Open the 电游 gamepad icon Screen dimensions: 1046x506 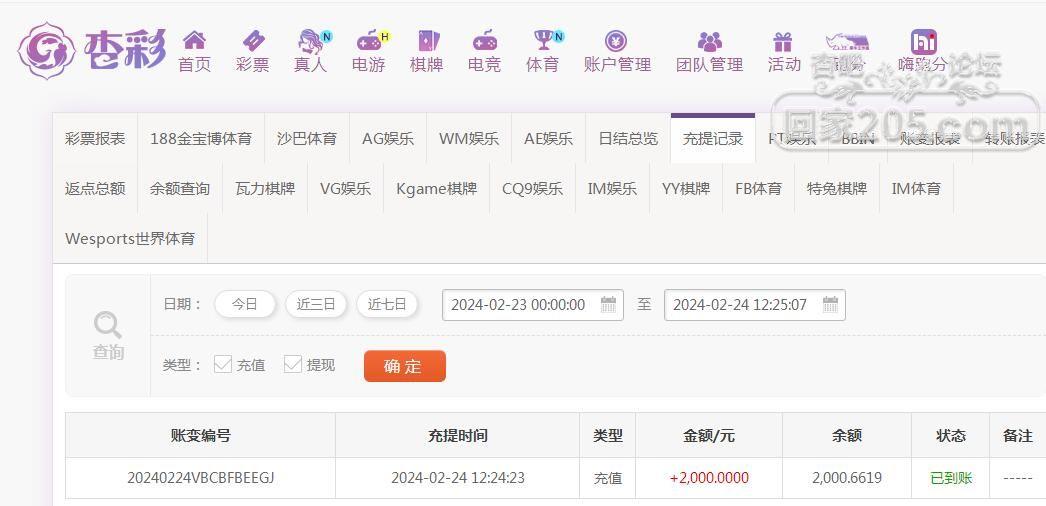click(369, 41)
